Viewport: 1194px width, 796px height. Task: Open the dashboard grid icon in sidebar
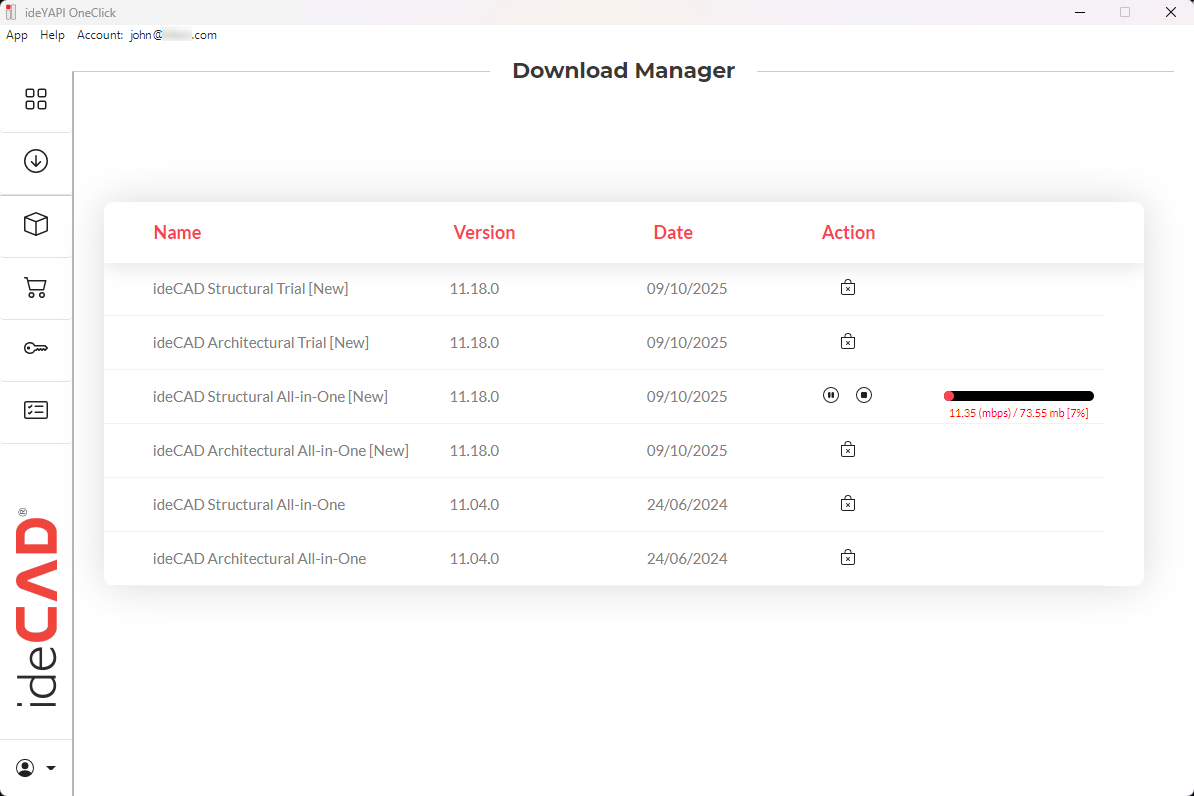pyautogui.click(x=36, y=99)
